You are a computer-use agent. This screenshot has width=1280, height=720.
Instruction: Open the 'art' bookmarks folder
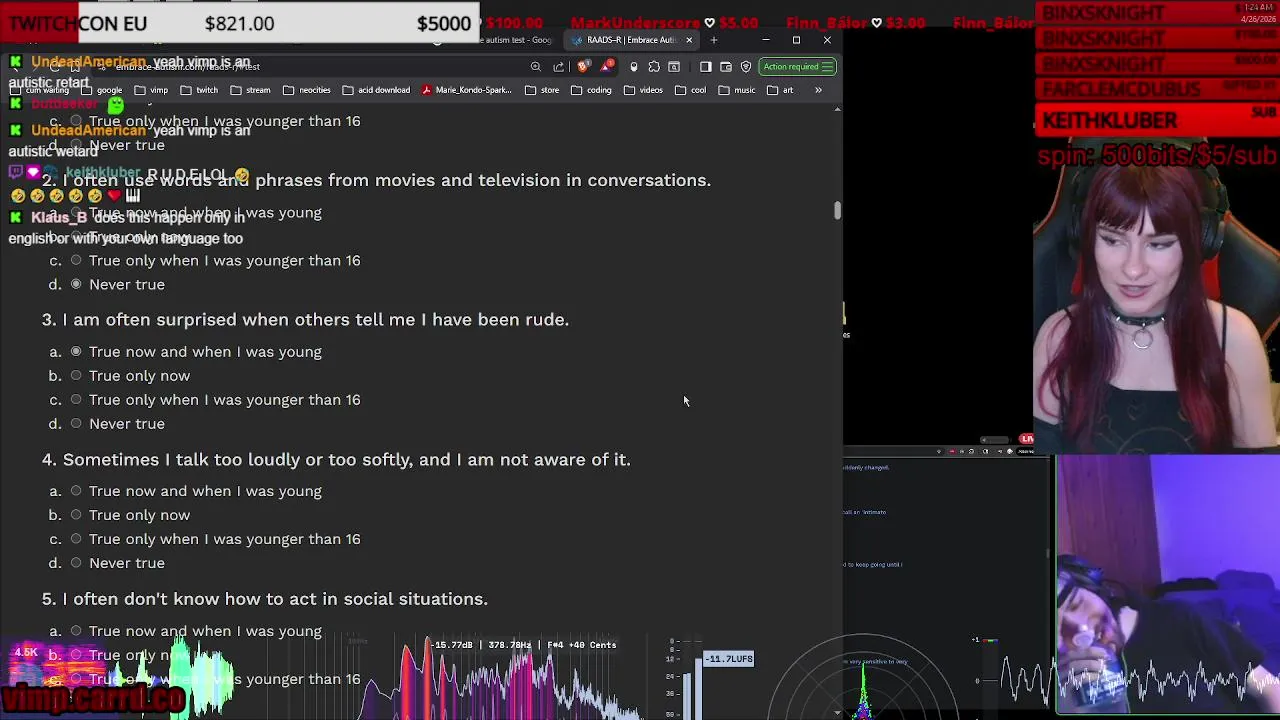[x=779, y=90]
